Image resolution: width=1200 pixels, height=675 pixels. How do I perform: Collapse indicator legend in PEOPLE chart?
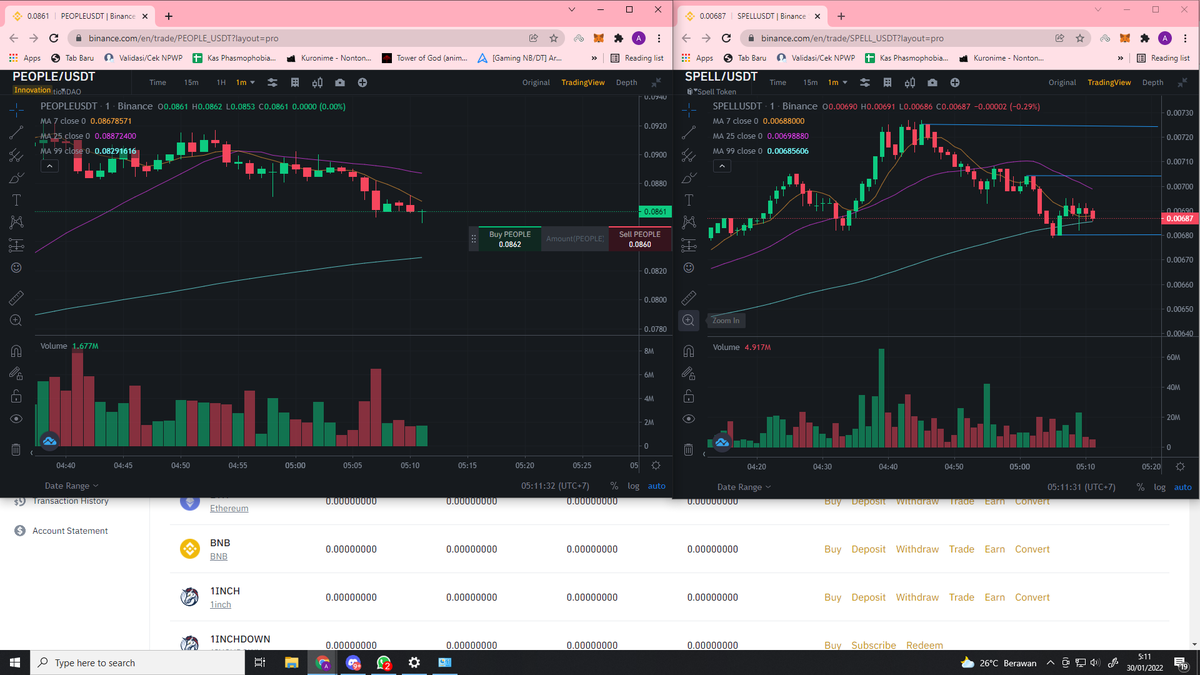pyautogui.click(x=49, y=167)
